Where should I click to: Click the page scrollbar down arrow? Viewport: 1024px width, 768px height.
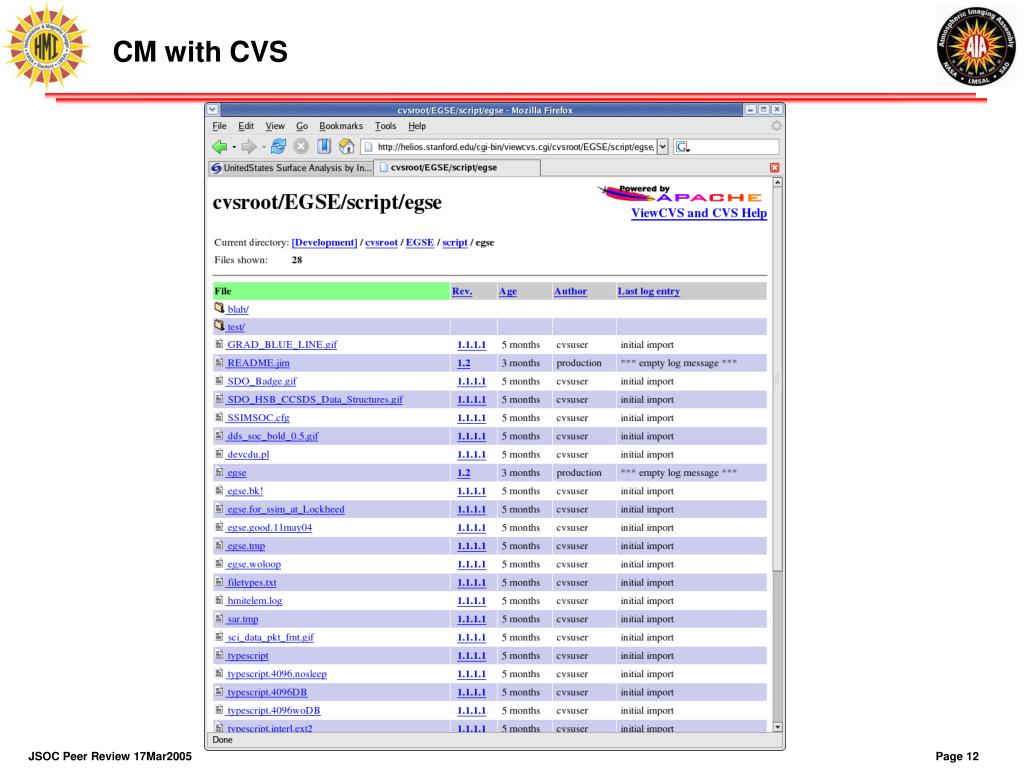pyautogui.click(x=777, y=726)
